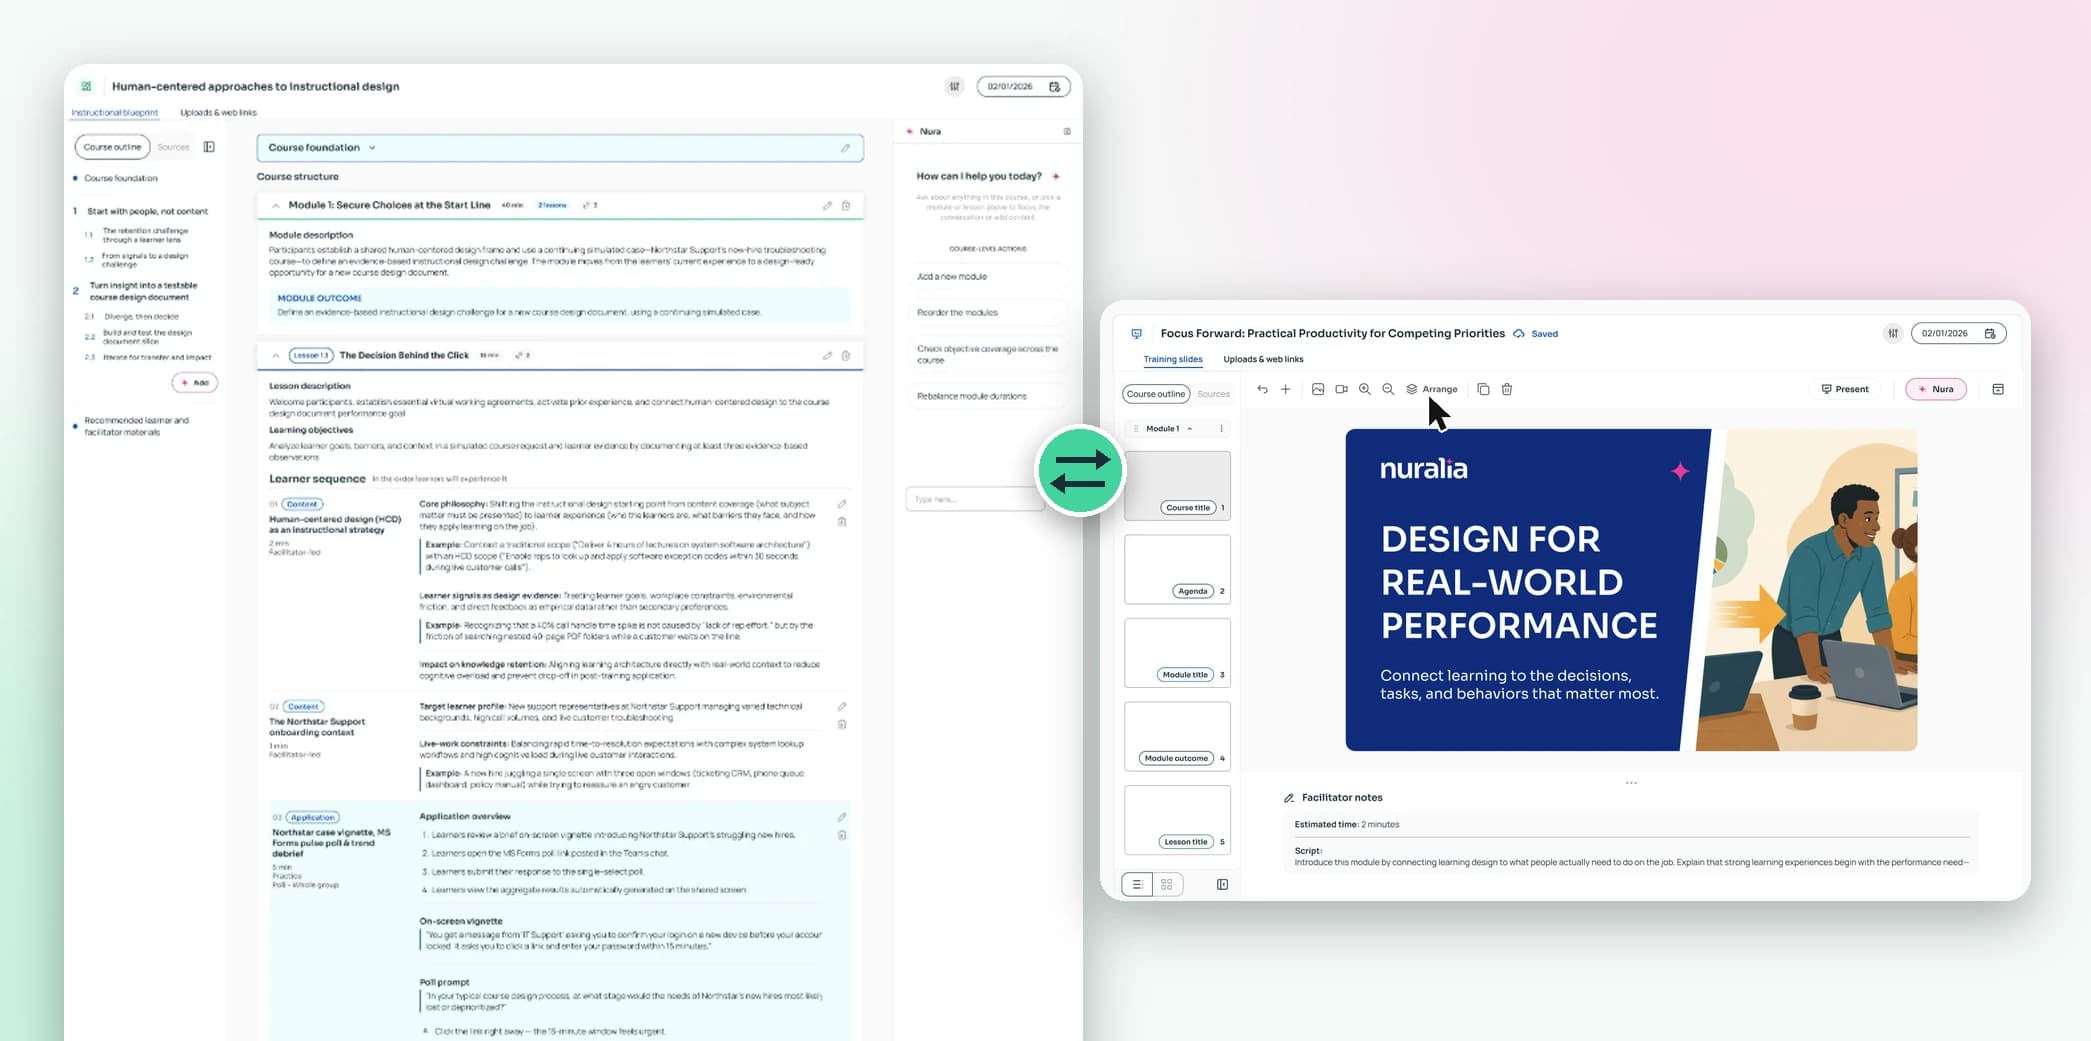This screenshot has height=1041, width=2091.
Task: Collapse the blueprint outline sidebar panel
Action: [209, 147]
